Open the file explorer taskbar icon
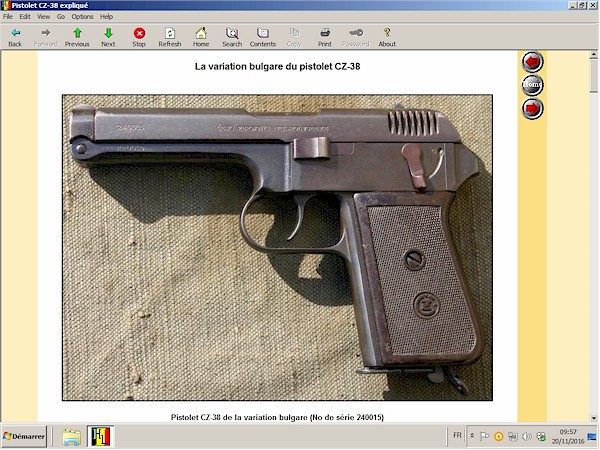 pos(72,437)
